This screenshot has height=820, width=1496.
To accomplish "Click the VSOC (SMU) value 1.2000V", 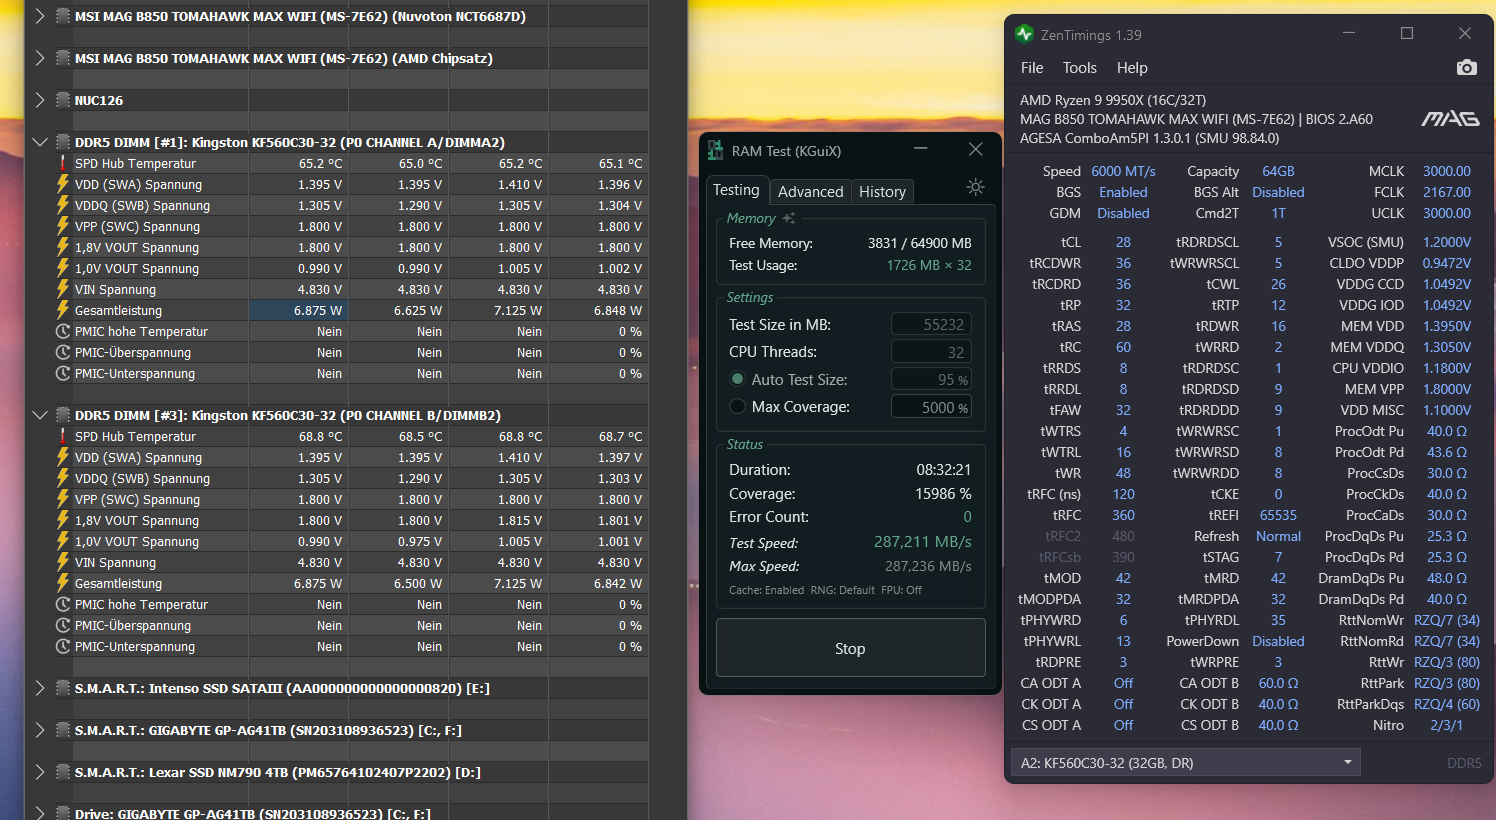I will (x=1447, y=242).
